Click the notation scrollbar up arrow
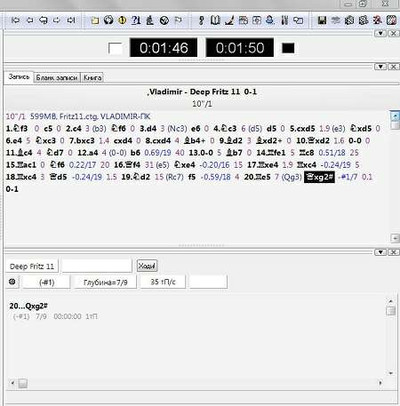This screenshot has height=406, width=400. point(395,116)
